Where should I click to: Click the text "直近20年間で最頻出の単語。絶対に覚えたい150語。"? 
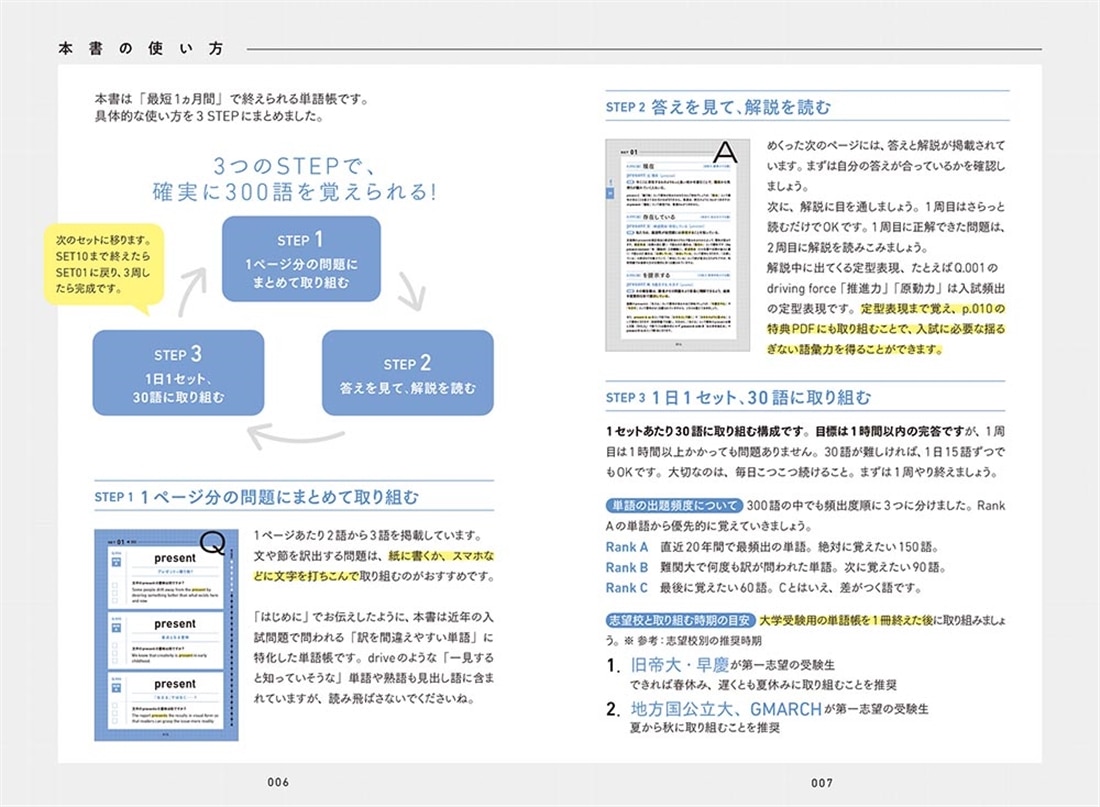(x=799, y=547)
